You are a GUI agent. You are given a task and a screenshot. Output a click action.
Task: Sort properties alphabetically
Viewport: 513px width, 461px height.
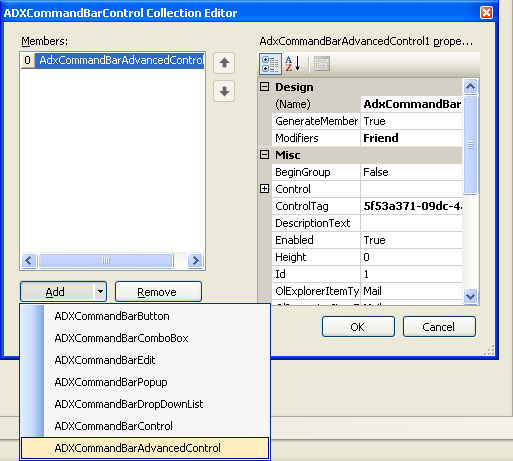[x=293, y=64]
